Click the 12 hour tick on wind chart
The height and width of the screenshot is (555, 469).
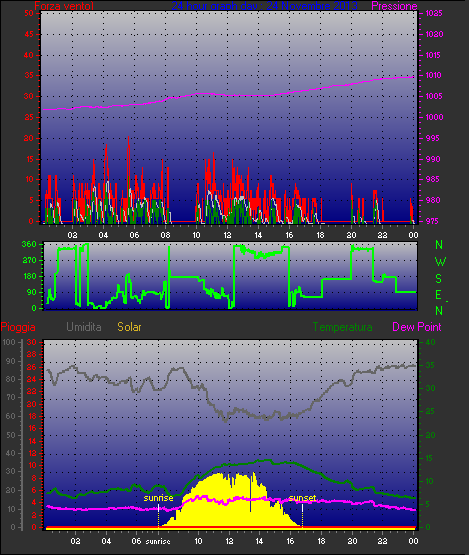(227, 235)
